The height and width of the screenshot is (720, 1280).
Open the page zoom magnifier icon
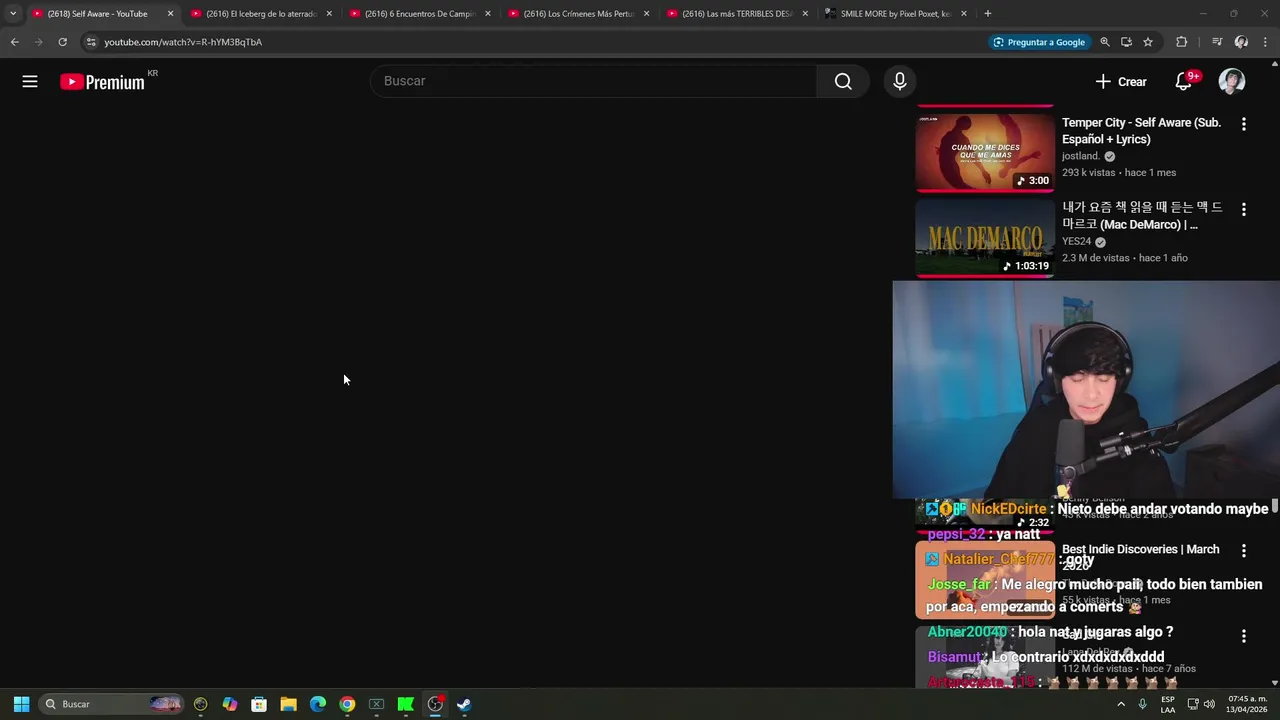[x=1105, y=42]
